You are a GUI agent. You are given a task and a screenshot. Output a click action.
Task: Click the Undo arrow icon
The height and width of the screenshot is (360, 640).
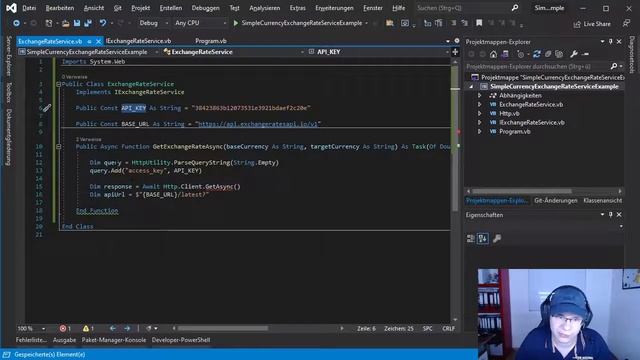[102, 23]
